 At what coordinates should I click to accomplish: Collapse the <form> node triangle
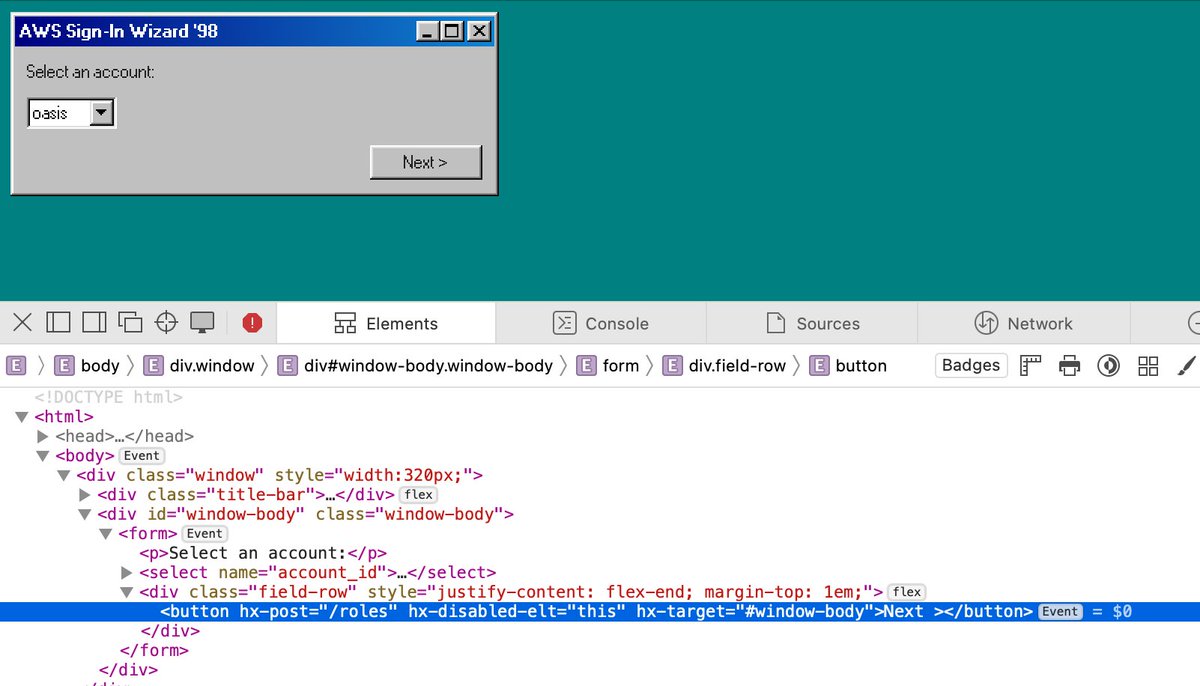(106, 533)
